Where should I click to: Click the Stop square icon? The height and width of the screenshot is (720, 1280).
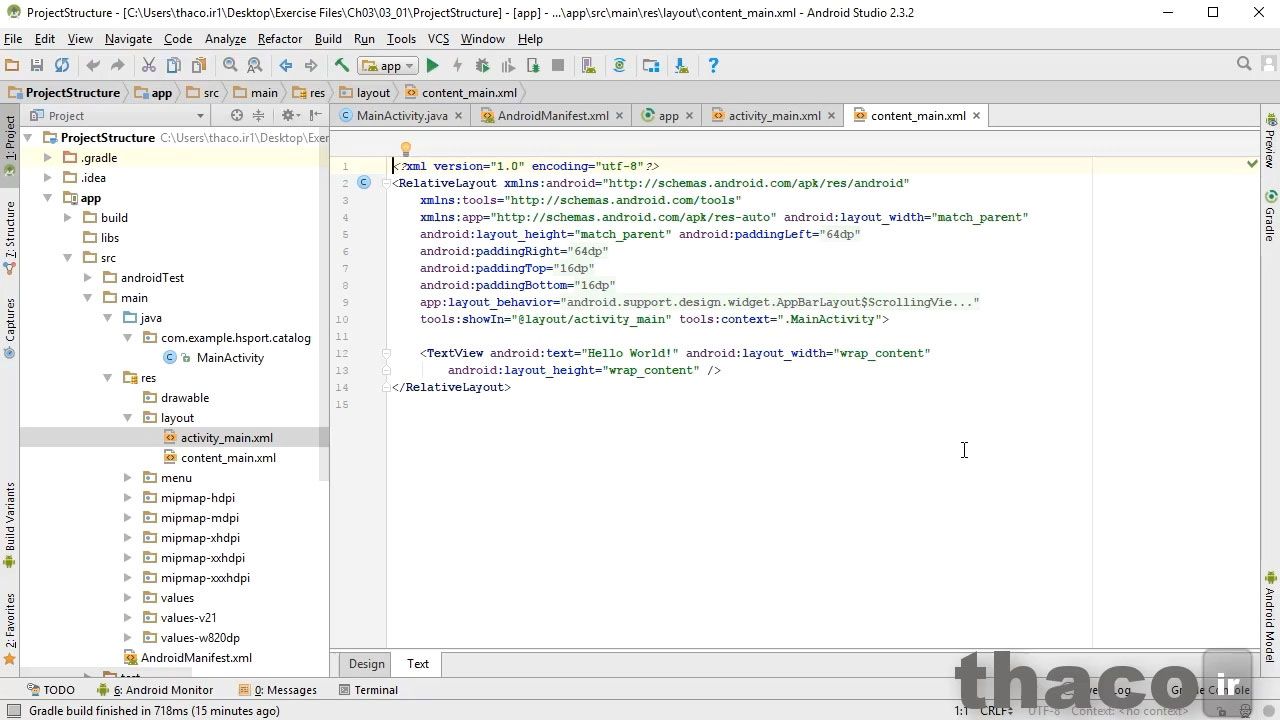(558, 65)
